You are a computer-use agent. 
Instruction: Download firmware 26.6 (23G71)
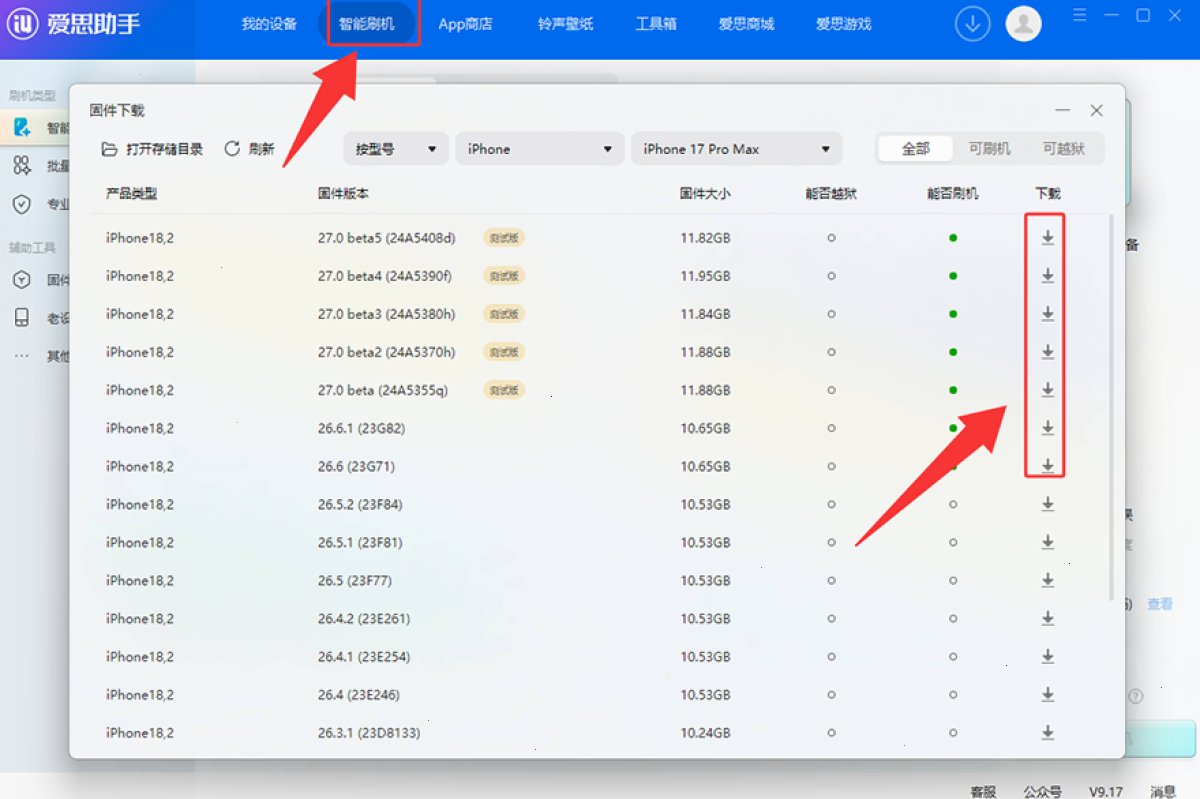1047,466
